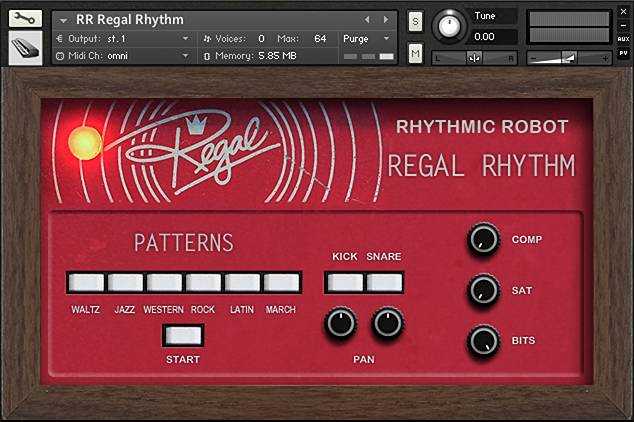The image size is (634, 422).
Task: Open the Output st.1 dropdown
Action: click(x=185, y=38)
